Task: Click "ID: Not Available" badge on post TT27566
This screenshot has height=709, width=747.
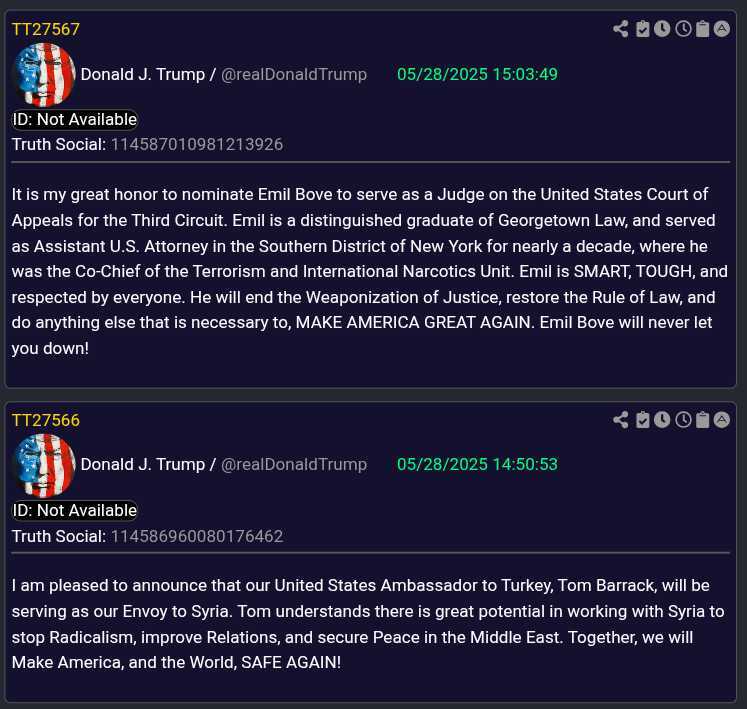Action: [75, 510]
